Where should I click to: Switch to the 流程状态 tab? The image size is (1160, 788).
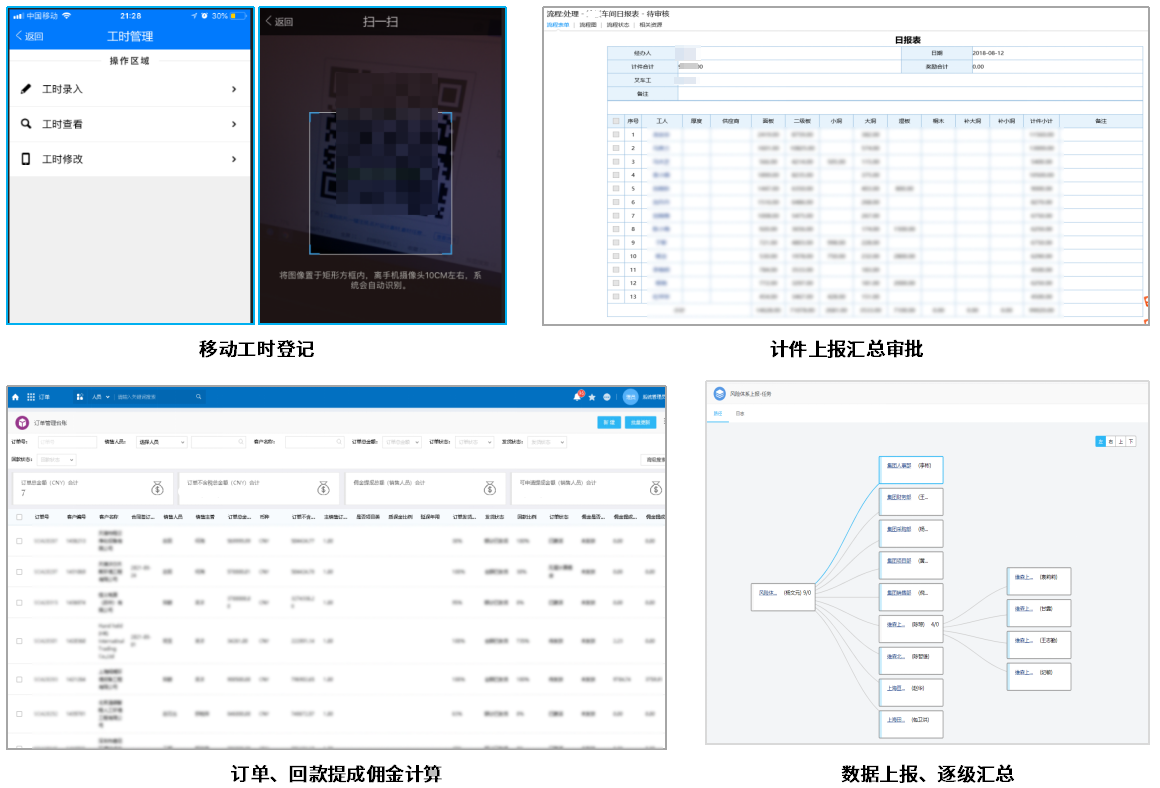click(x=618, y=25)
